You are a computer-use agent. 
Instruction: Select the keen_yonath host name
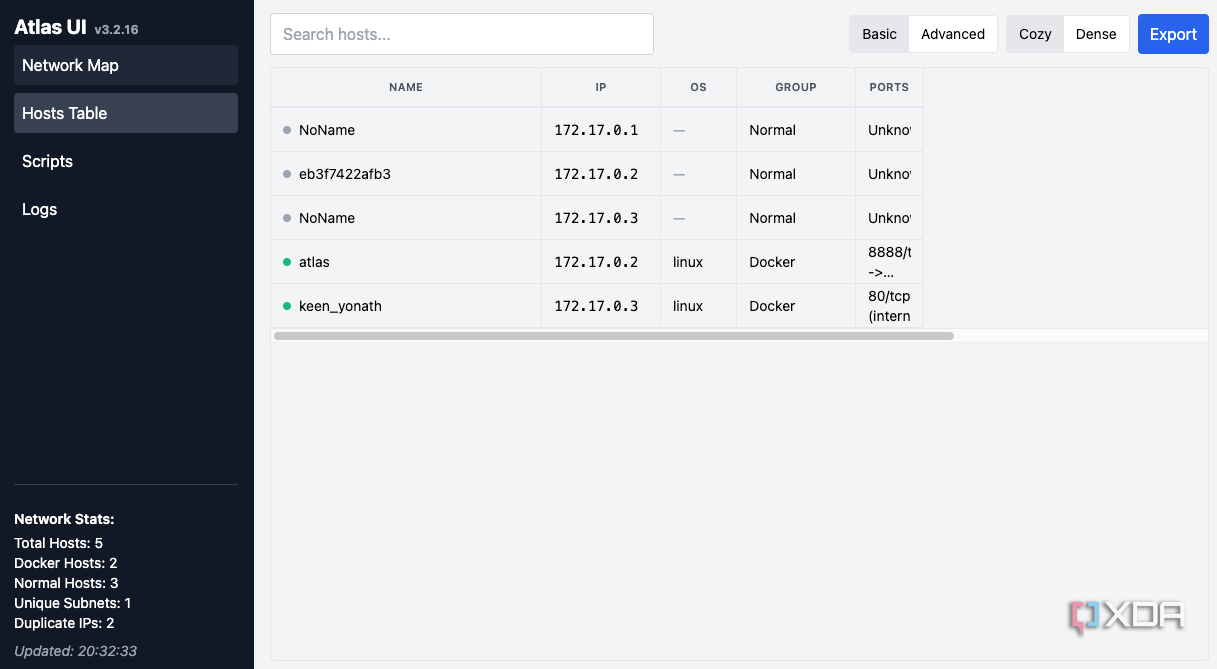340,306
